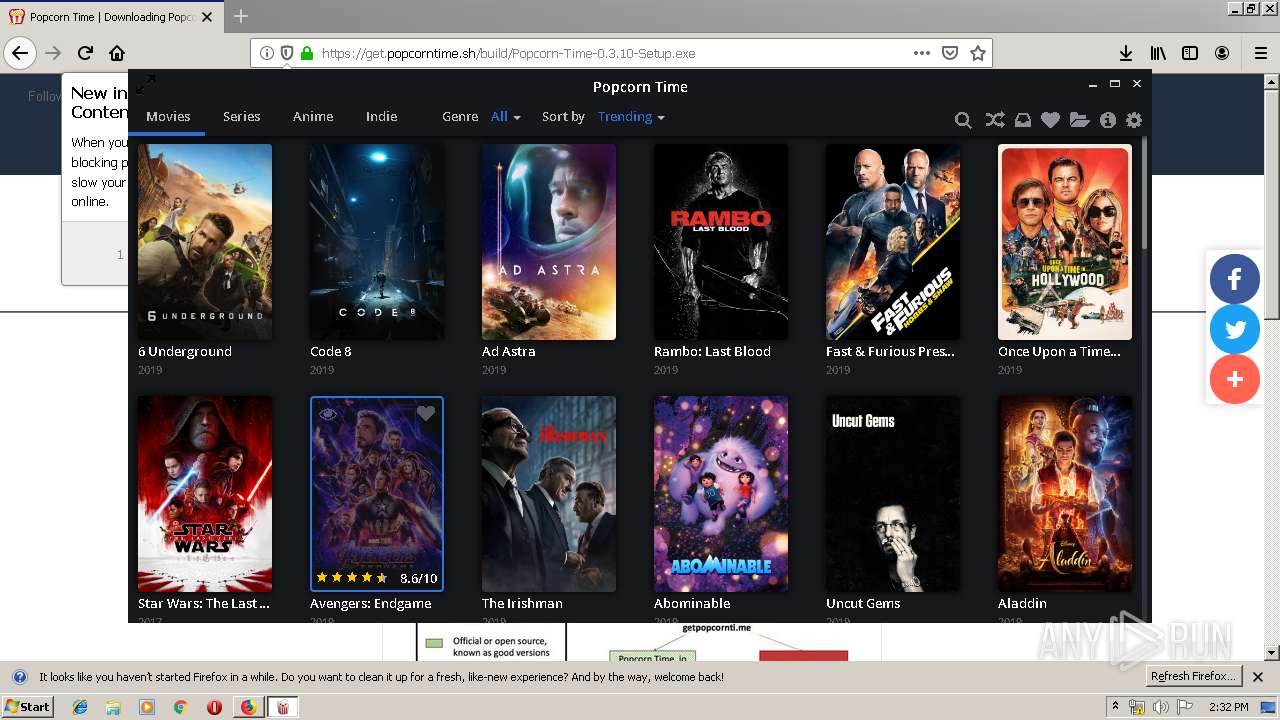Reload the page in Firefox
Screen dimensions: 1280x720
[86, 53]
